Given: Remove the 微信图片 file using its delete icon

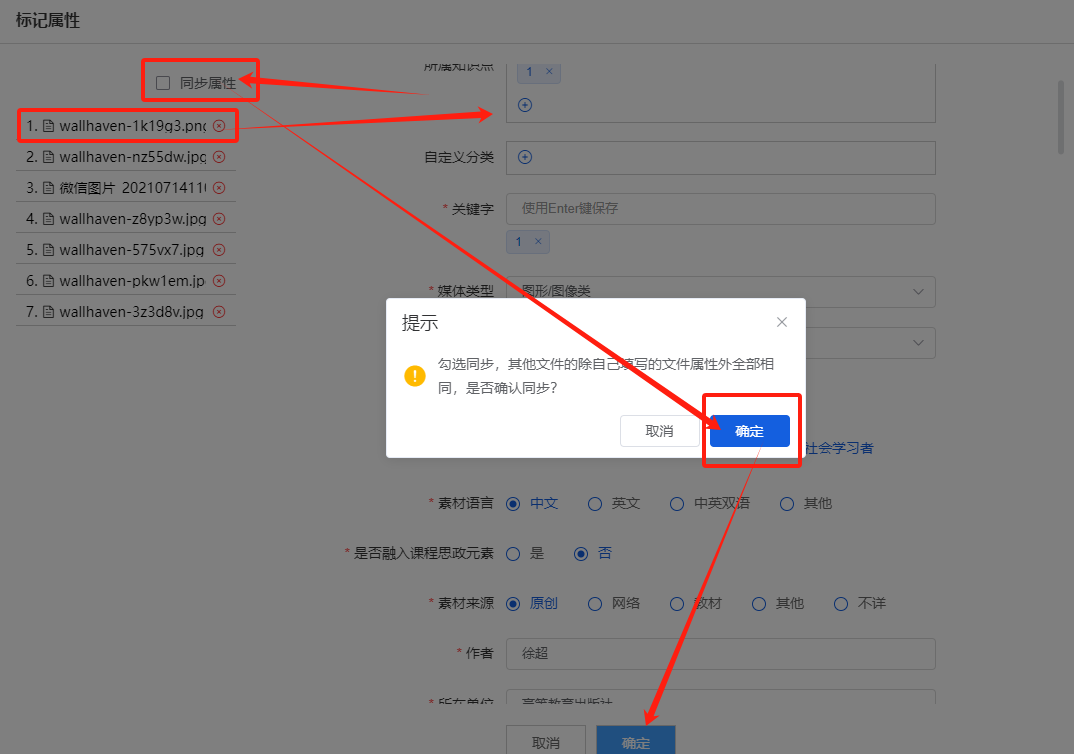Looking at the screenshot, I should pyautogui.click(x=219, y=188).
